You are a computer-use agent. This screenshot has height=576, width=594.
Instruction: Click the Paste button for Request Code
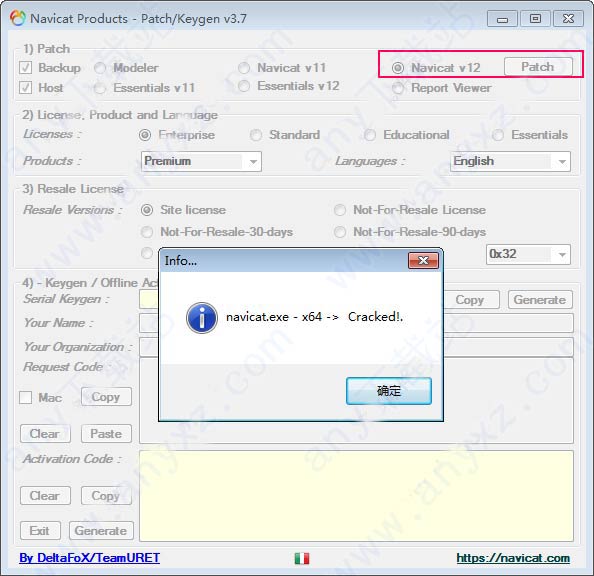point(106,434)
